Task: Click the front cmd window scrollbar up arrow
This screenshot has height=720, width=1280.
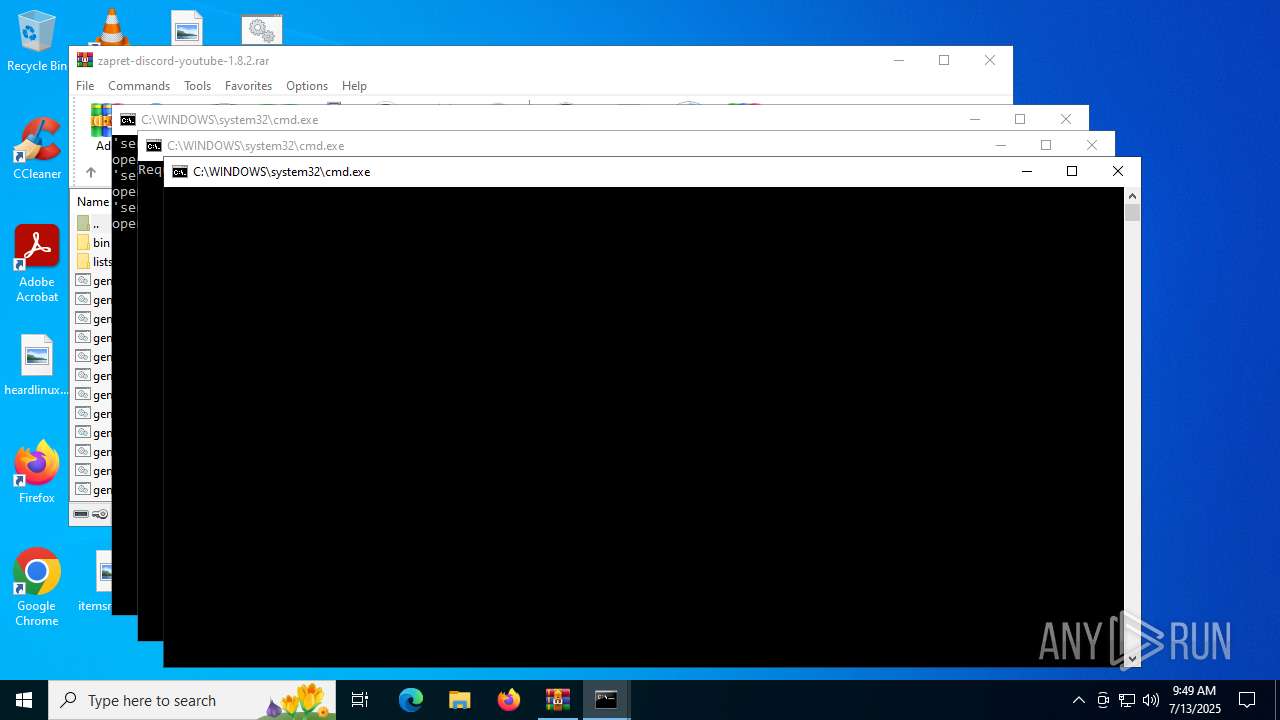Action: coord(1132,195)
